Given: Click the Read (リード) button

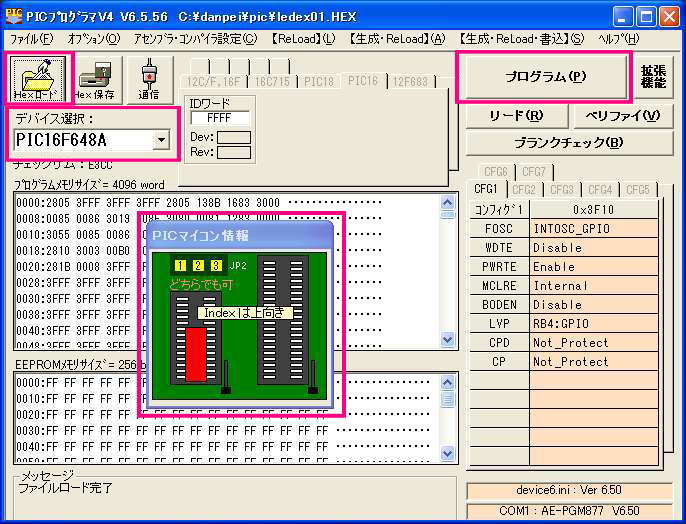Looking at the screenshot, I should (516, 116).
